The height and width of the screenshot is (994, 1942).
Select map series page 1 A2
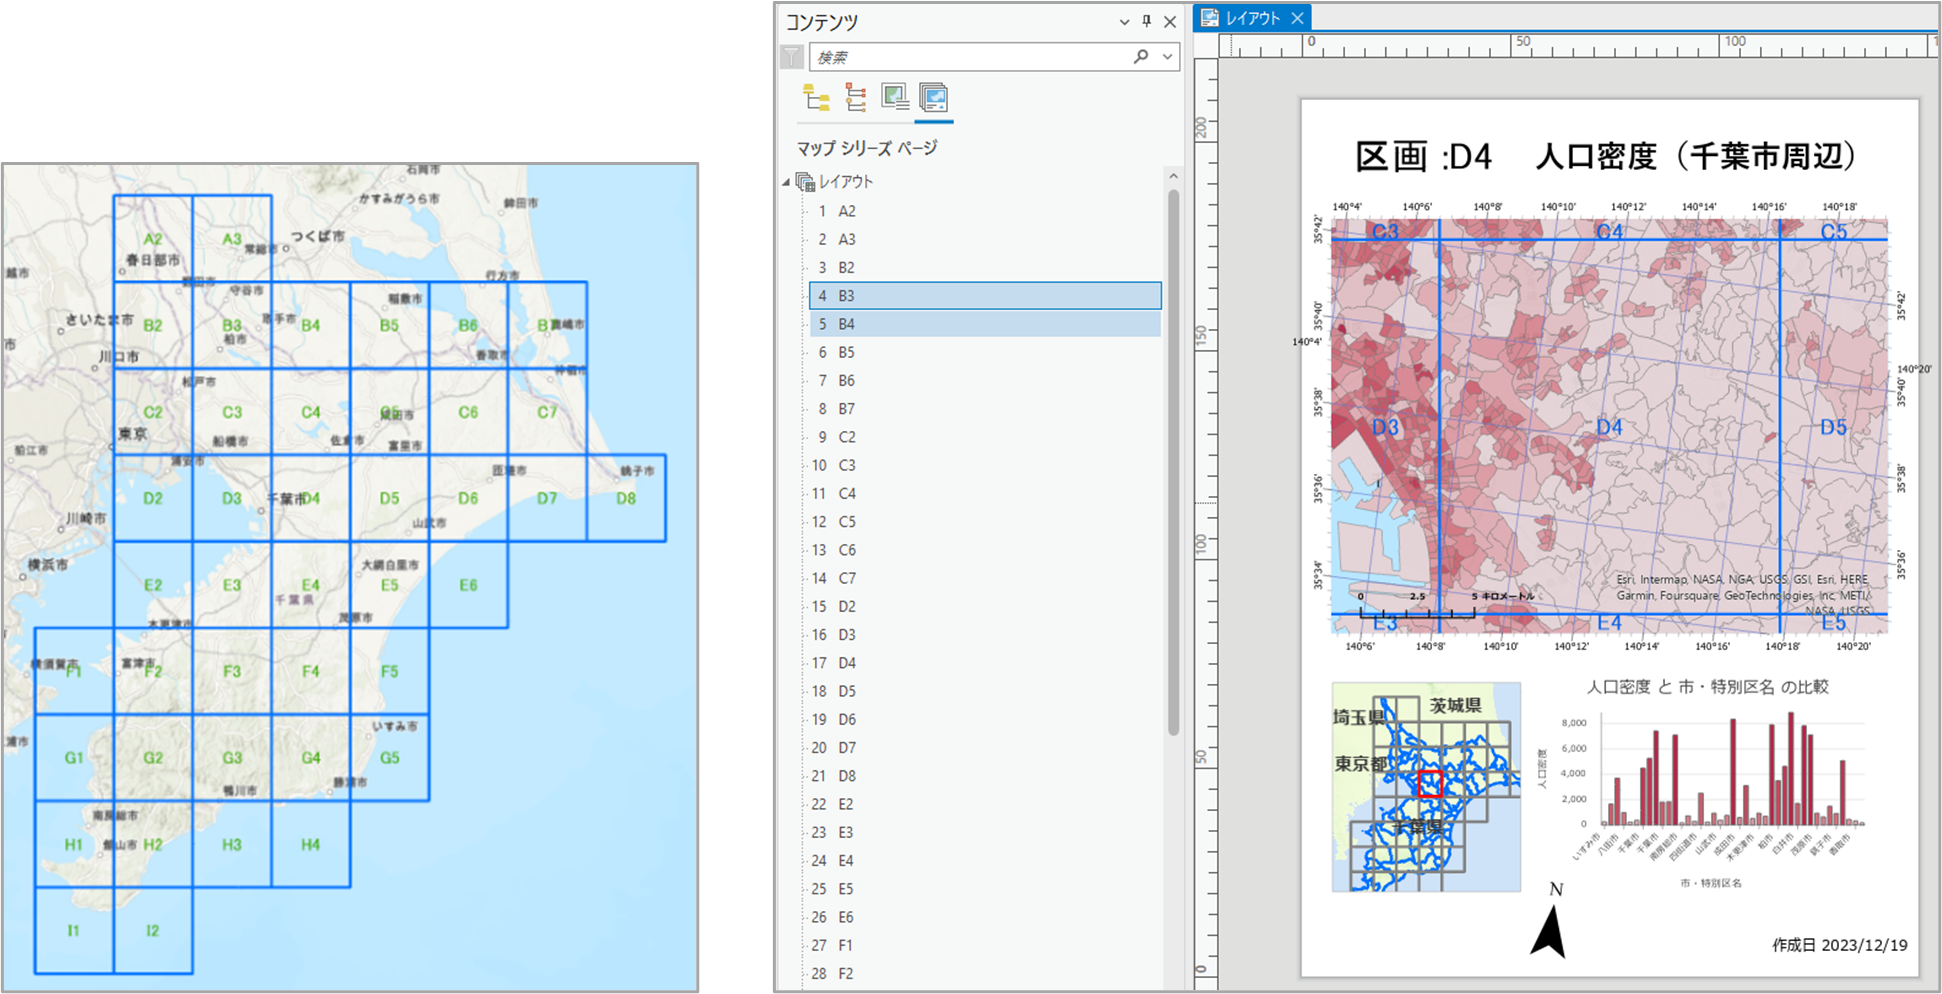[846, 211]
